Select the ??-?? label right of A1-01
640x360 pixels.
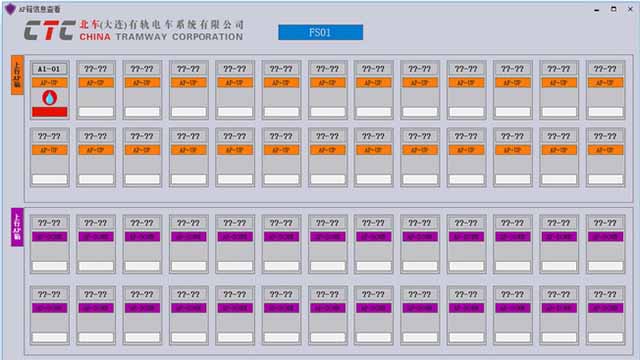point(96,69)
